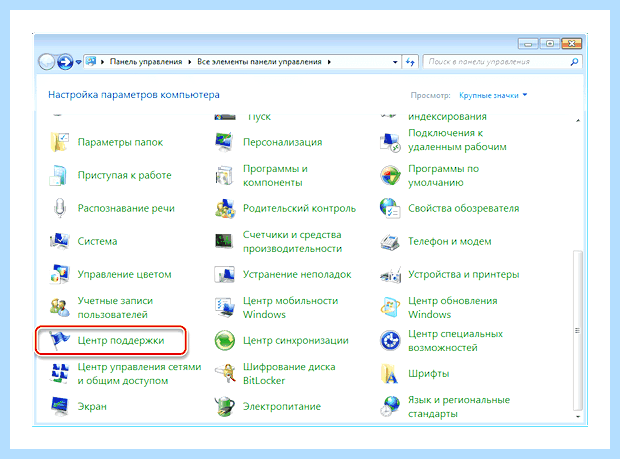The height and width of the screenshot is (459, 620).
Task: Click the green Центр синхронизации icon
Action: [224, 340]
